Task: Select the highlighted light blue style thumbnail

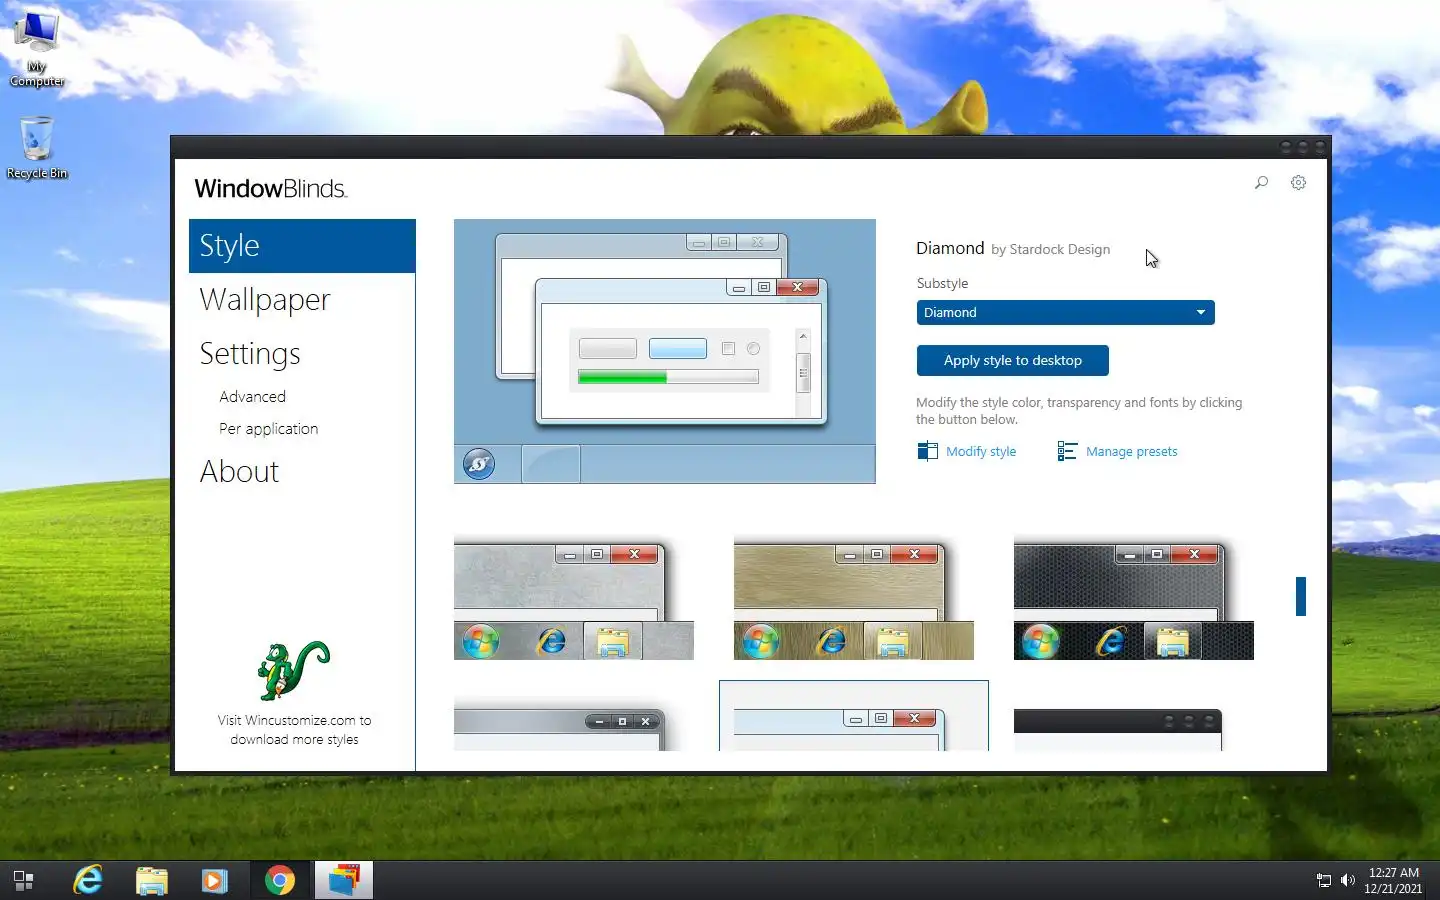Action: [x=854, y=716]
